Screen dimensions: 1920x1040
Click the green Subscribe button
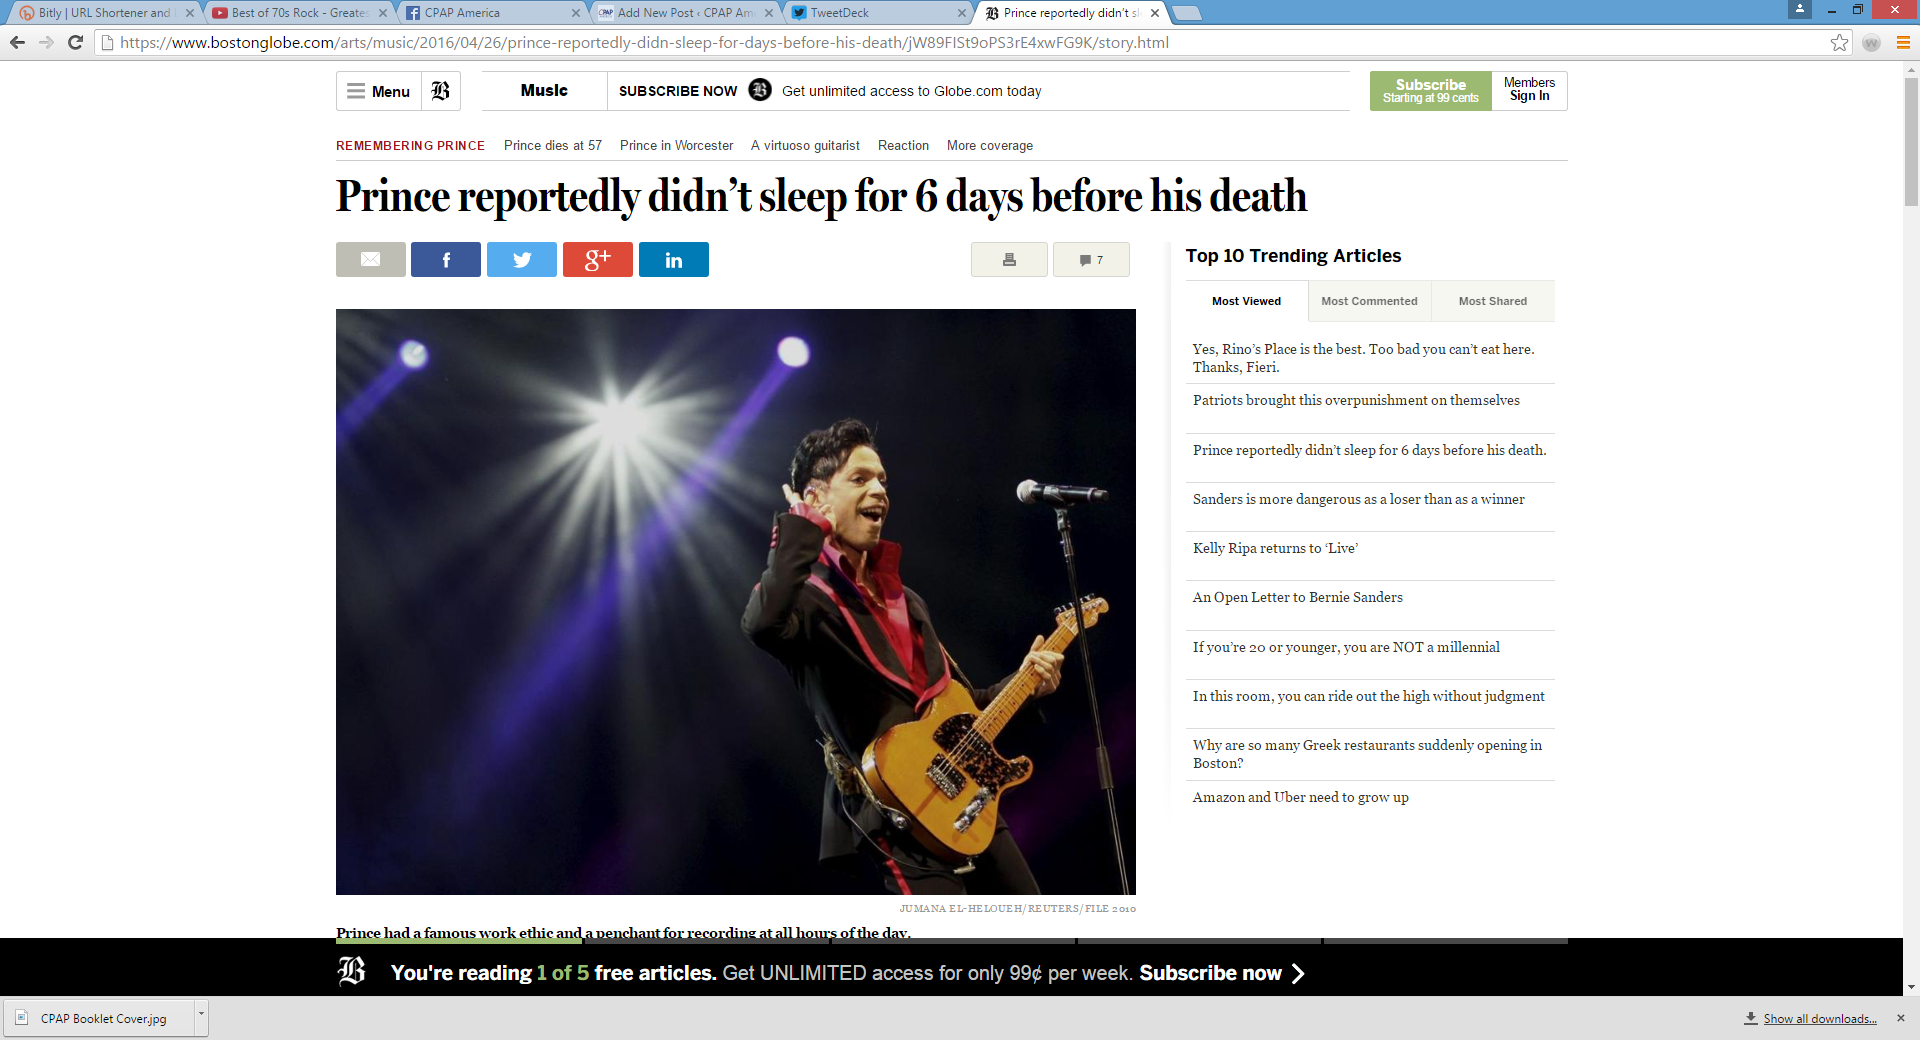pos(1430,91)
